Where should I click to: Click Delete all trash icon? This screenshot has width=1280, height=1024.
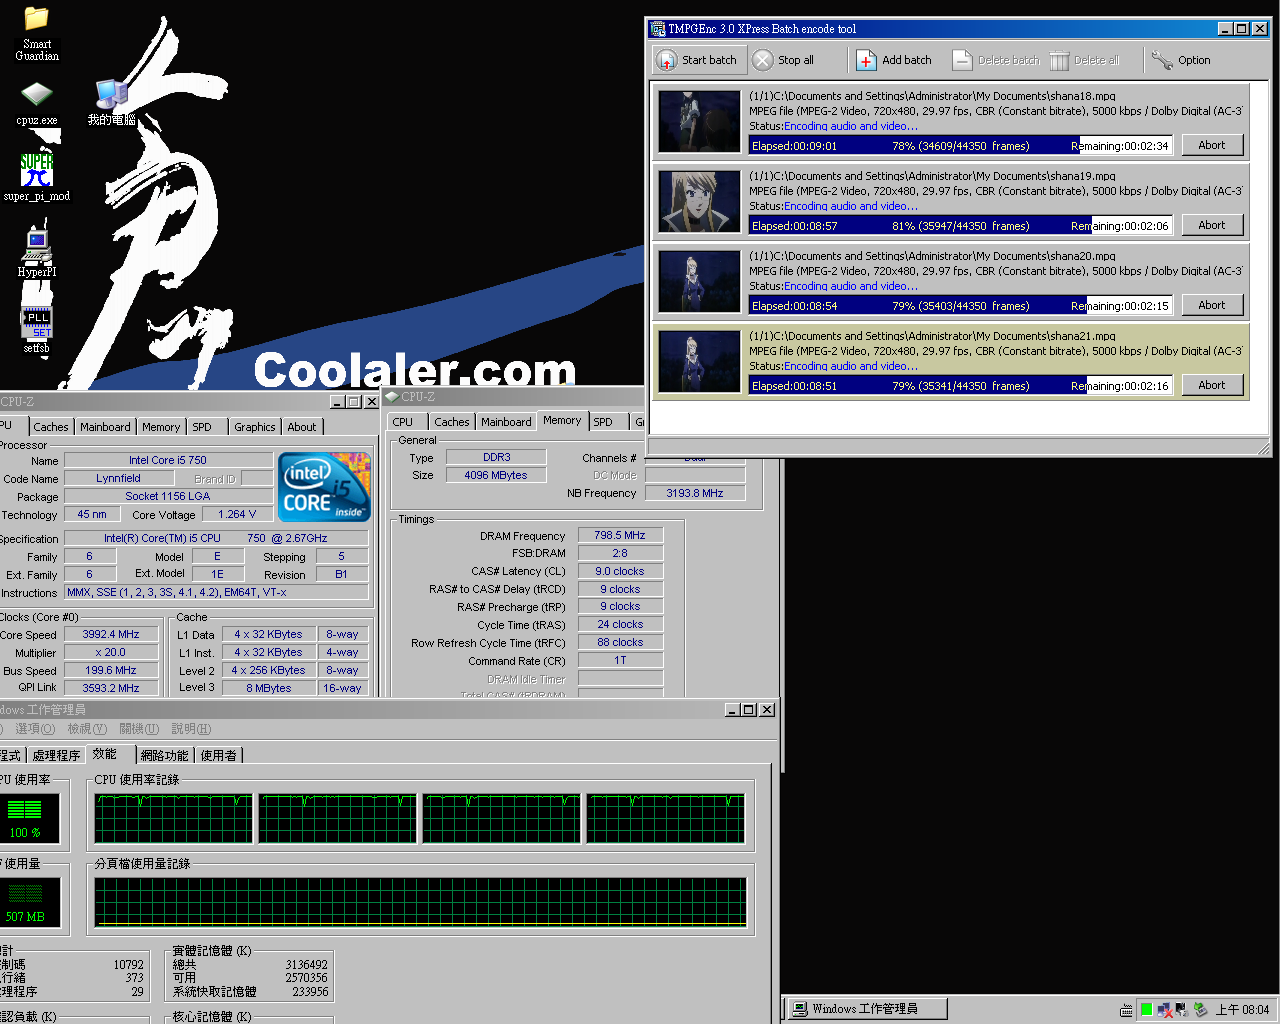pos(1059,60)
